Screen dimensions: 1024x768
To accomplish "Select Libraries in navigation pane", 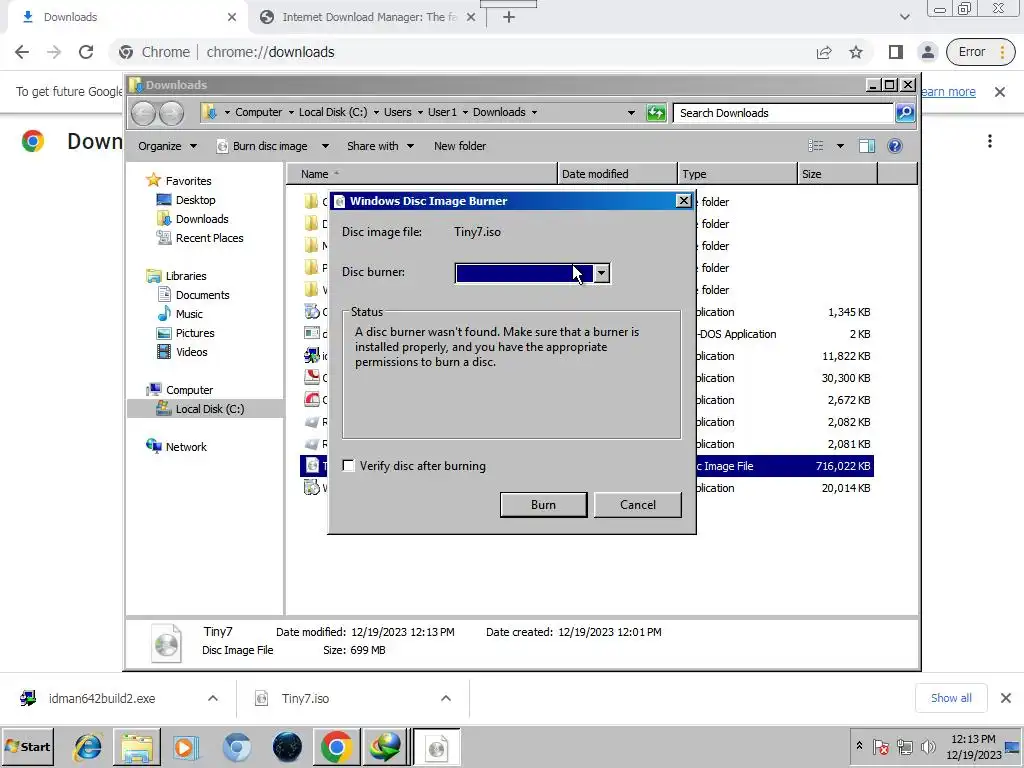I will pyautogui.click(x=185, y=276).
